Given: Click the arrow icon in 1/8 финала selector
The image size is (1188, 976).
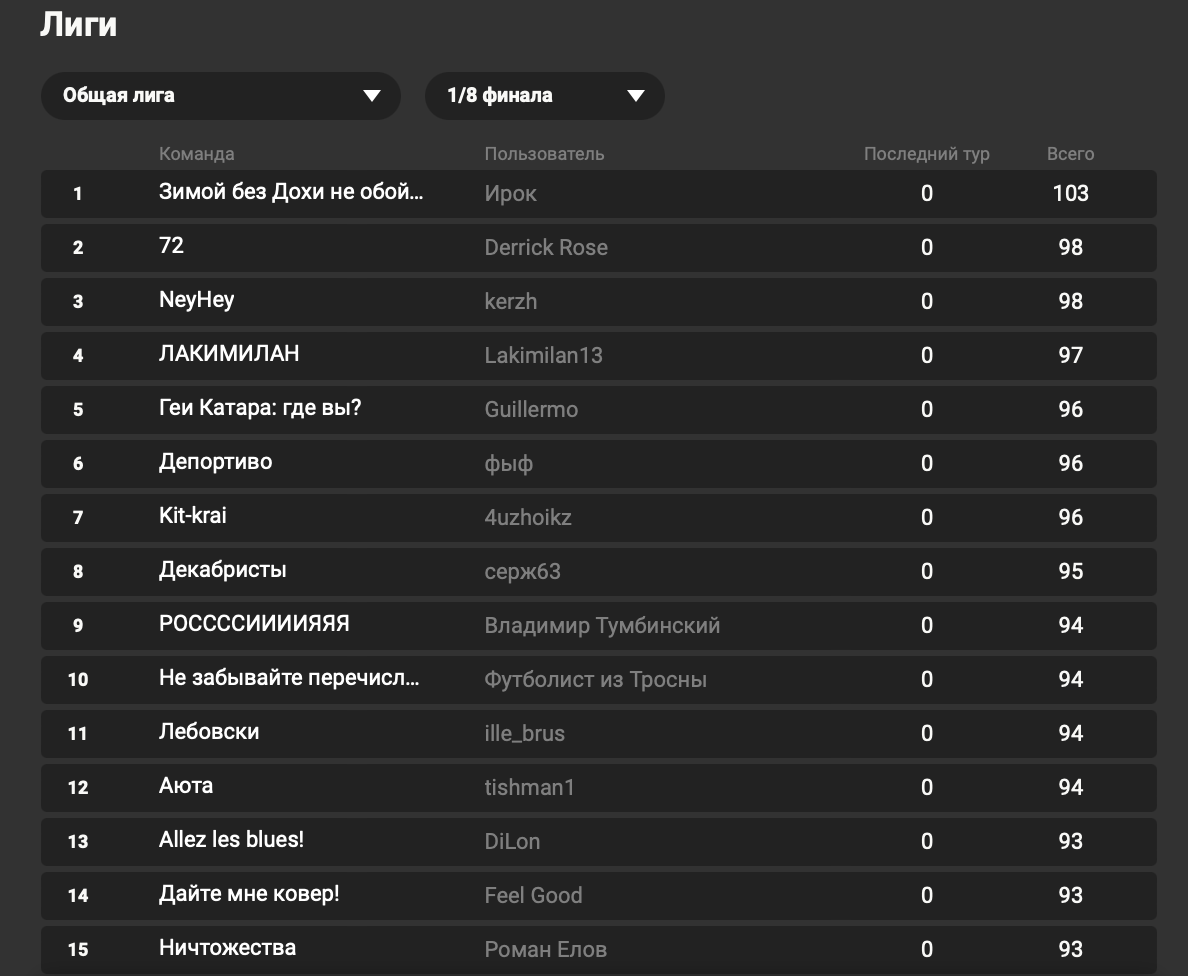Looking at the screenshot, I should [636, 95].
